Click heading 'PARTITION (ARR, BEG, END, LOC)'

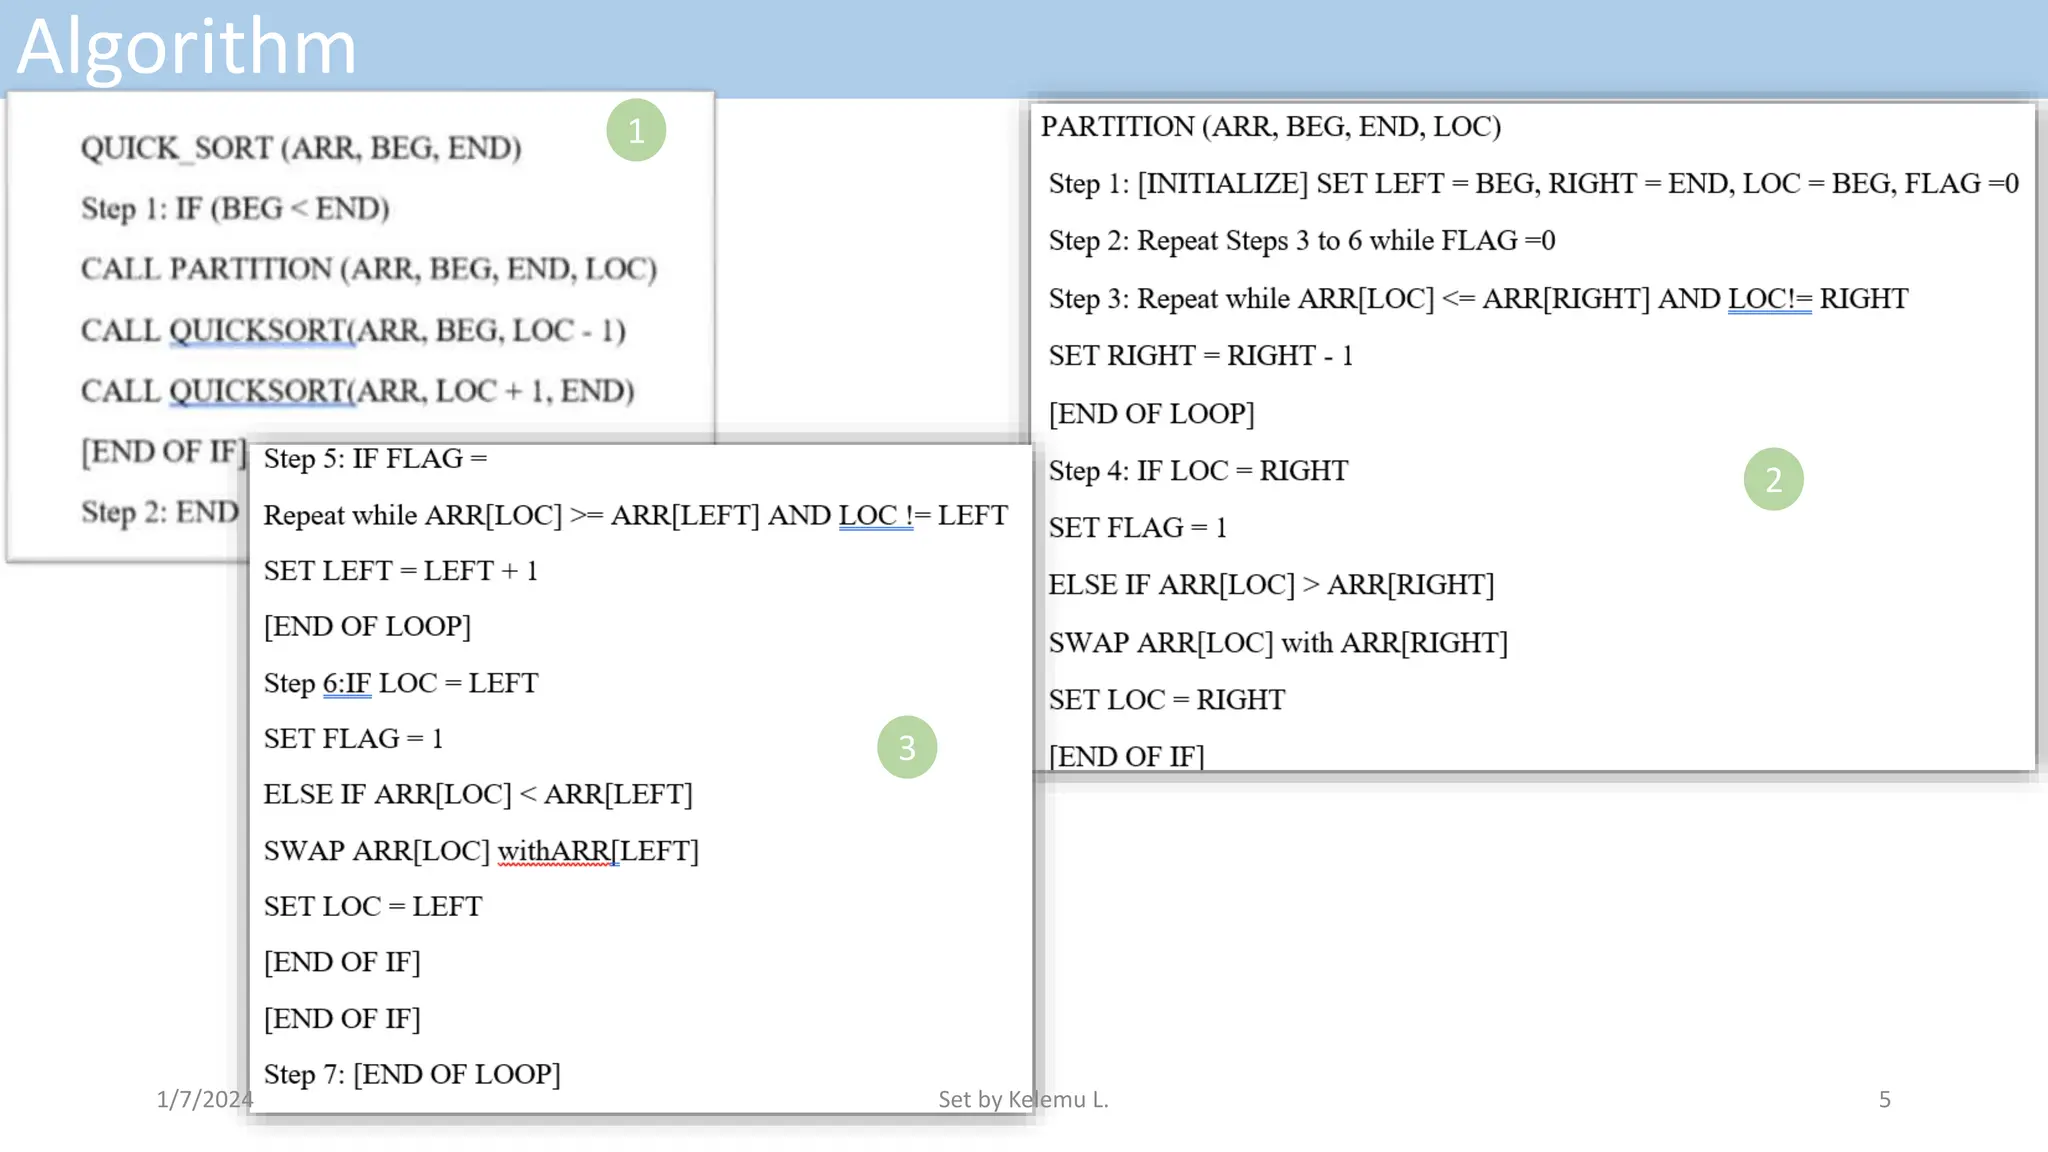[1271, 126]
